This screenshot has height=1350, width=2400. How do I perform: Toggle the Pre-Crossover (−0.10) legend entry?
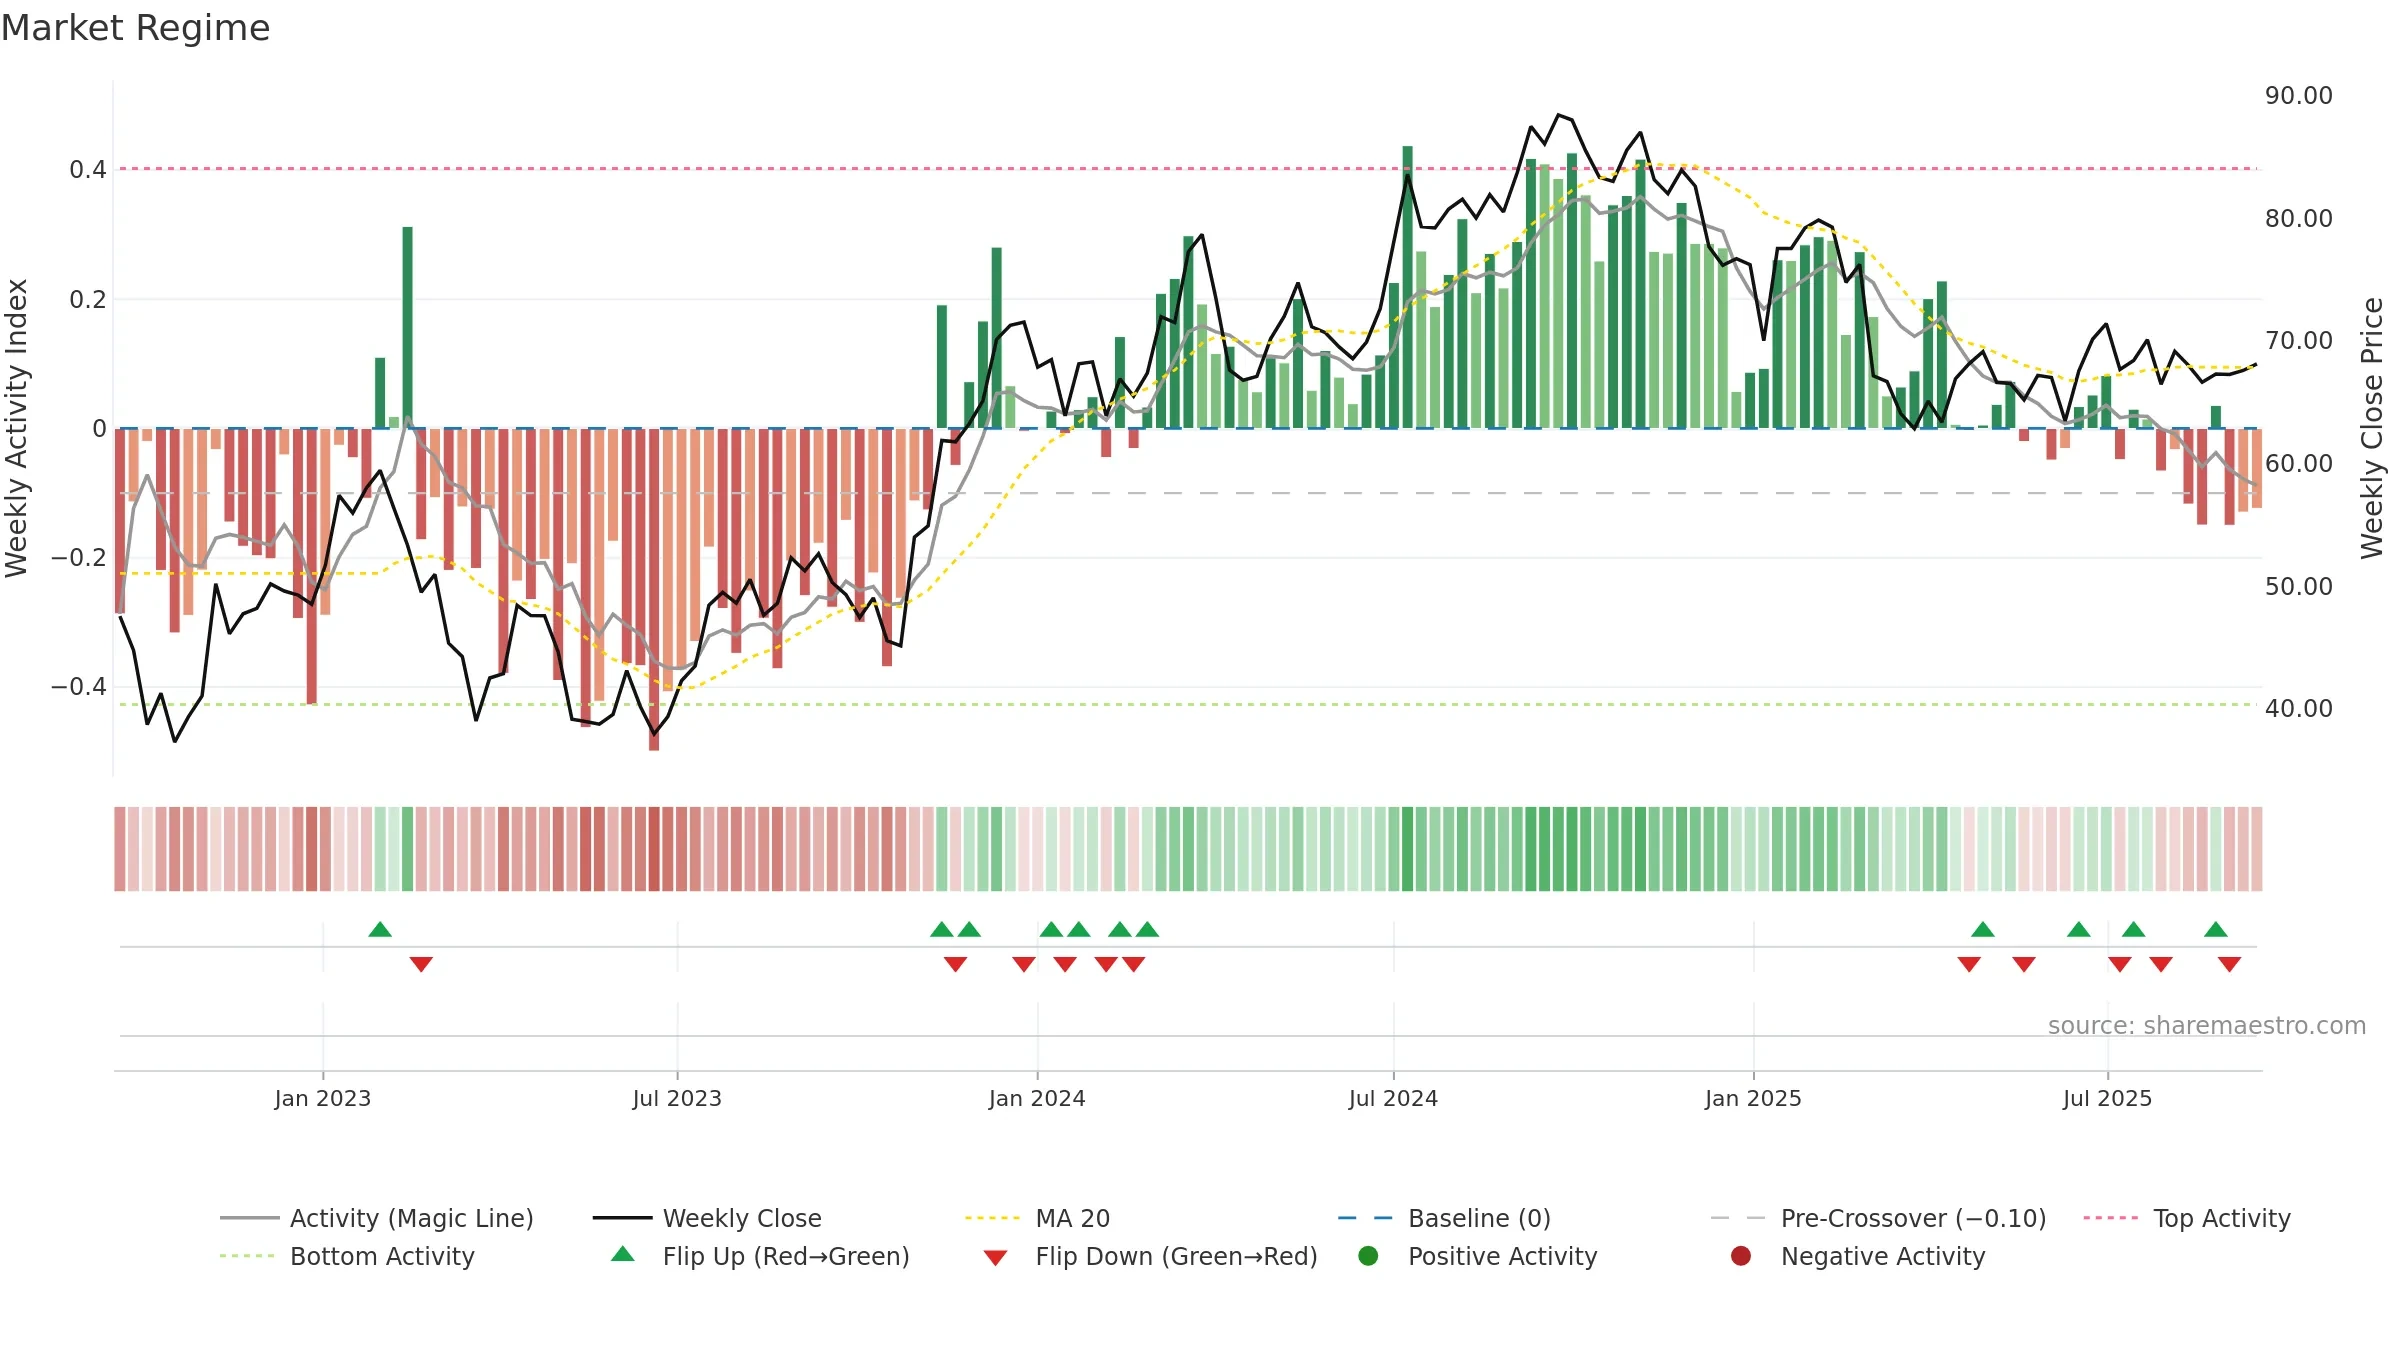[1878, 1218]
